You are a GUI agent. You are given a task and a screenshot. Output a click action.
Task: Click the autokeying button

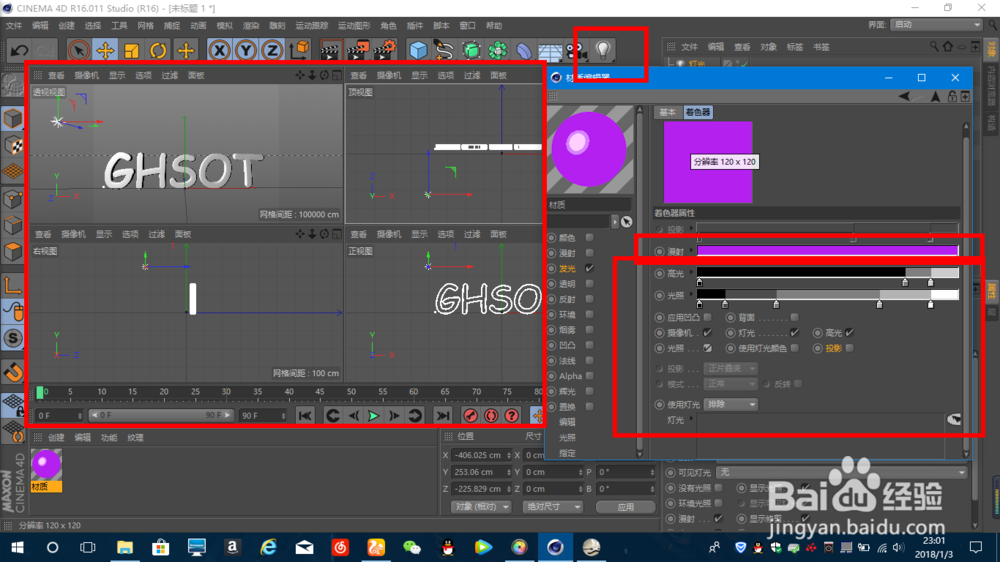coord(491,416)
